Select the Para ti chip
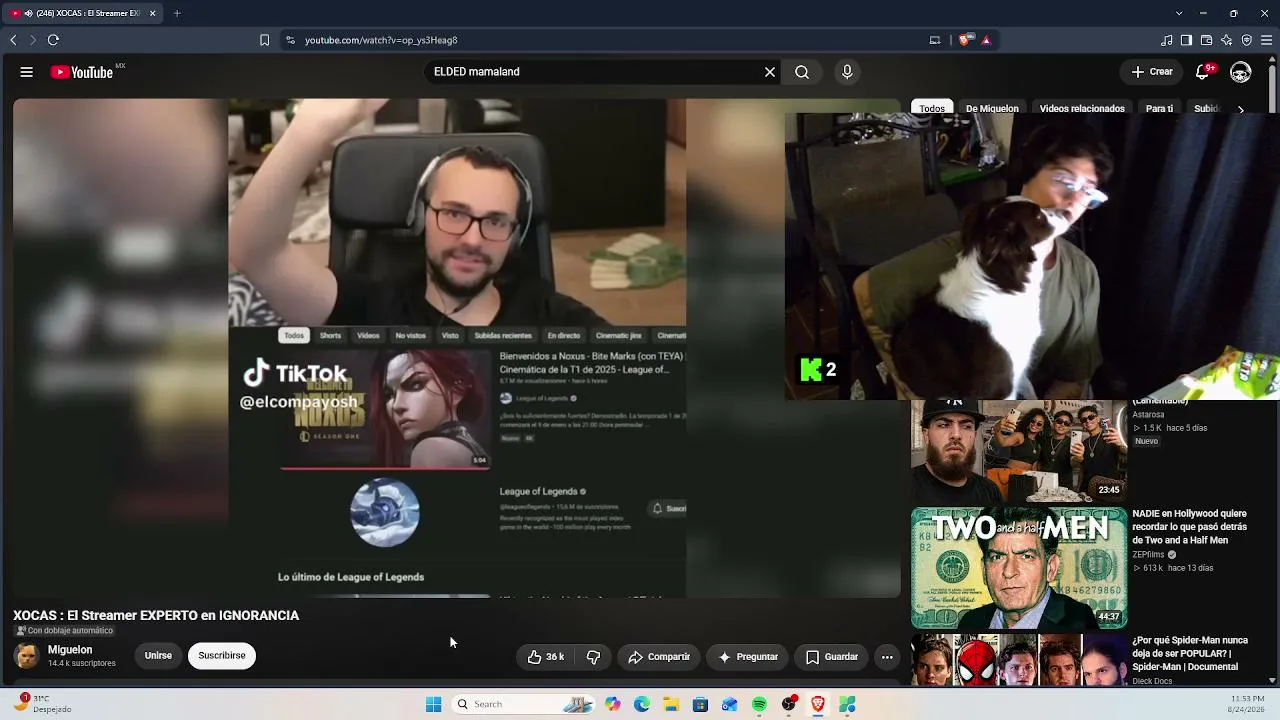Viewport: 1280px width, 720px height. [1159, 108]
